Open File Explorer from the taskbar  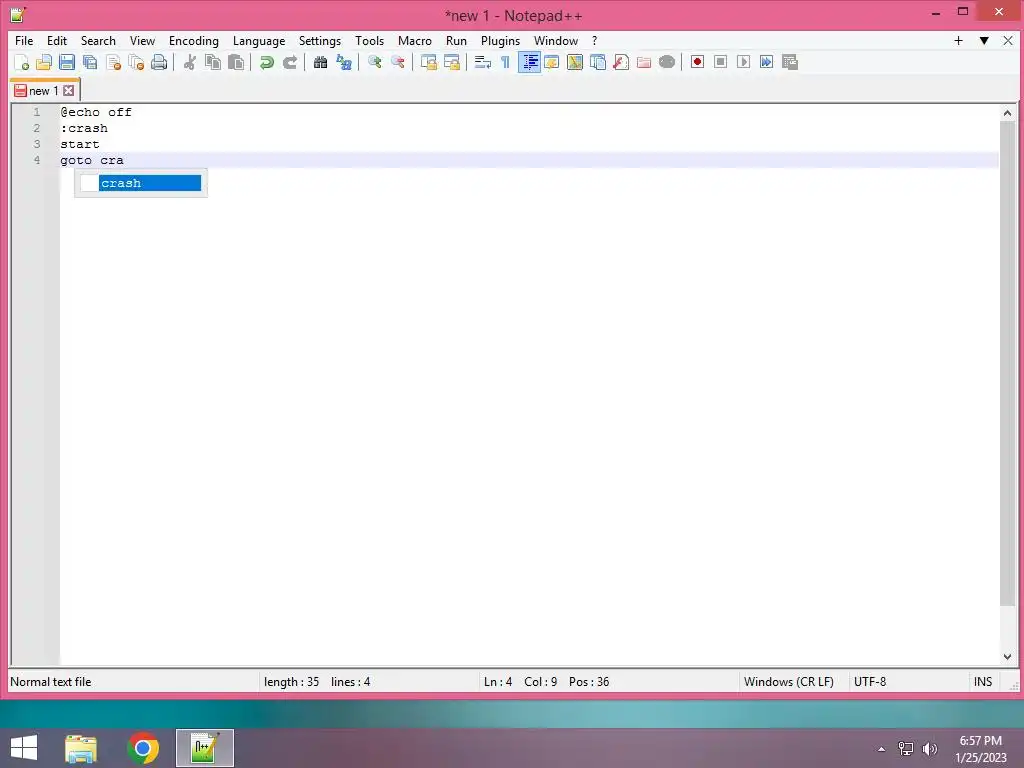click(x=81, y=748)
